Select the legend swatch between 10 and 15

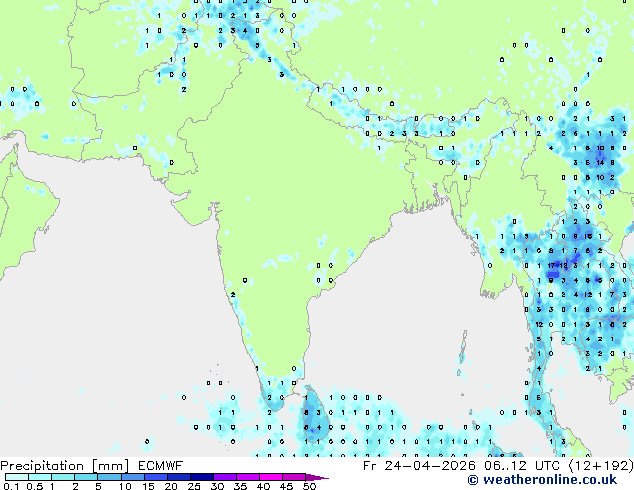pos(135,477)
